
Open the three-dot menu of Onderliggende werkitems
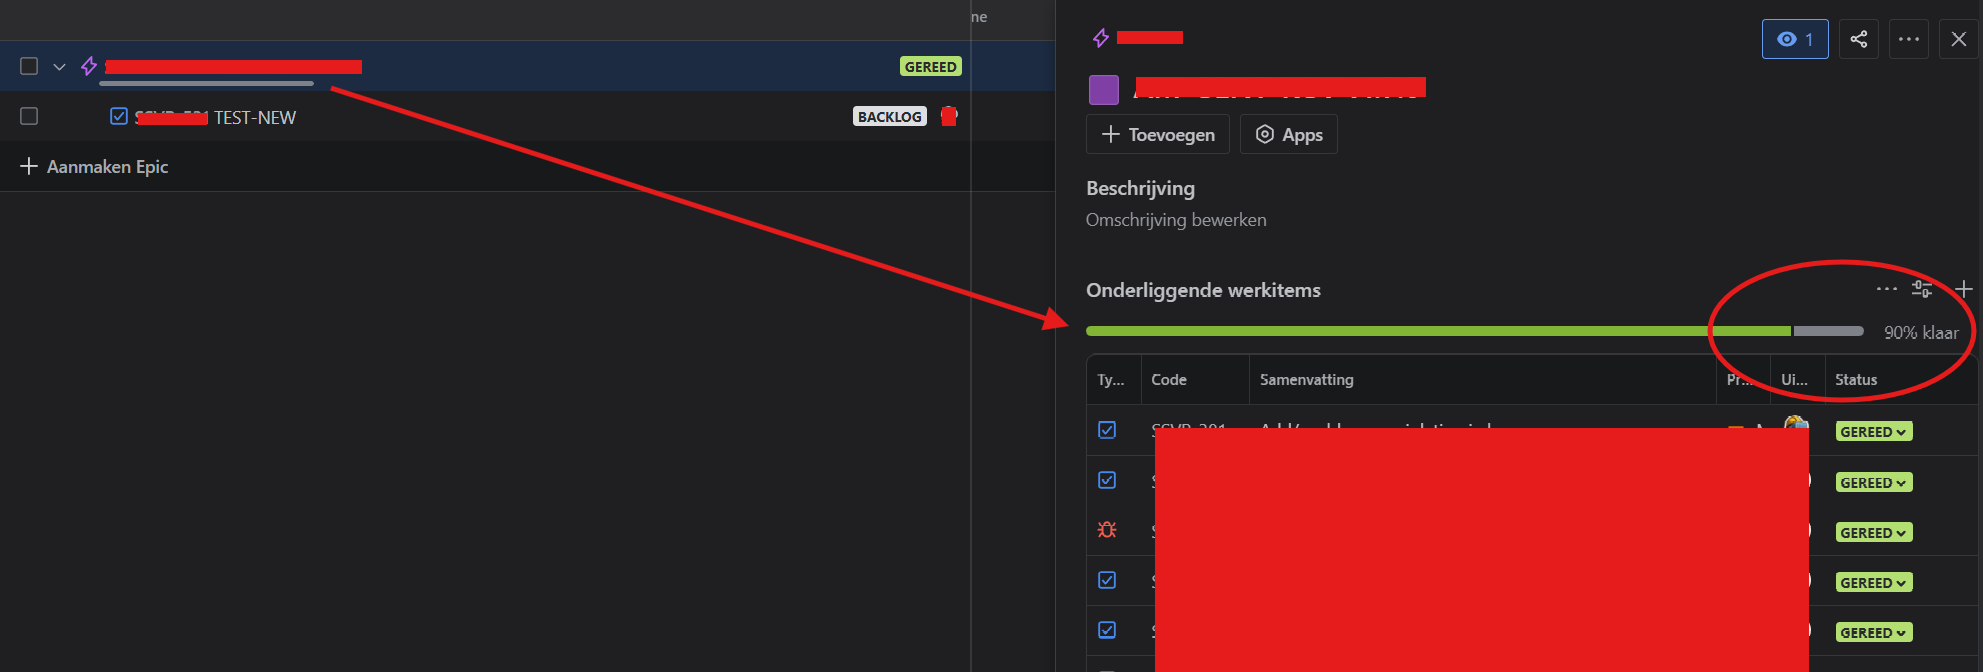(x=1886, y=289)
